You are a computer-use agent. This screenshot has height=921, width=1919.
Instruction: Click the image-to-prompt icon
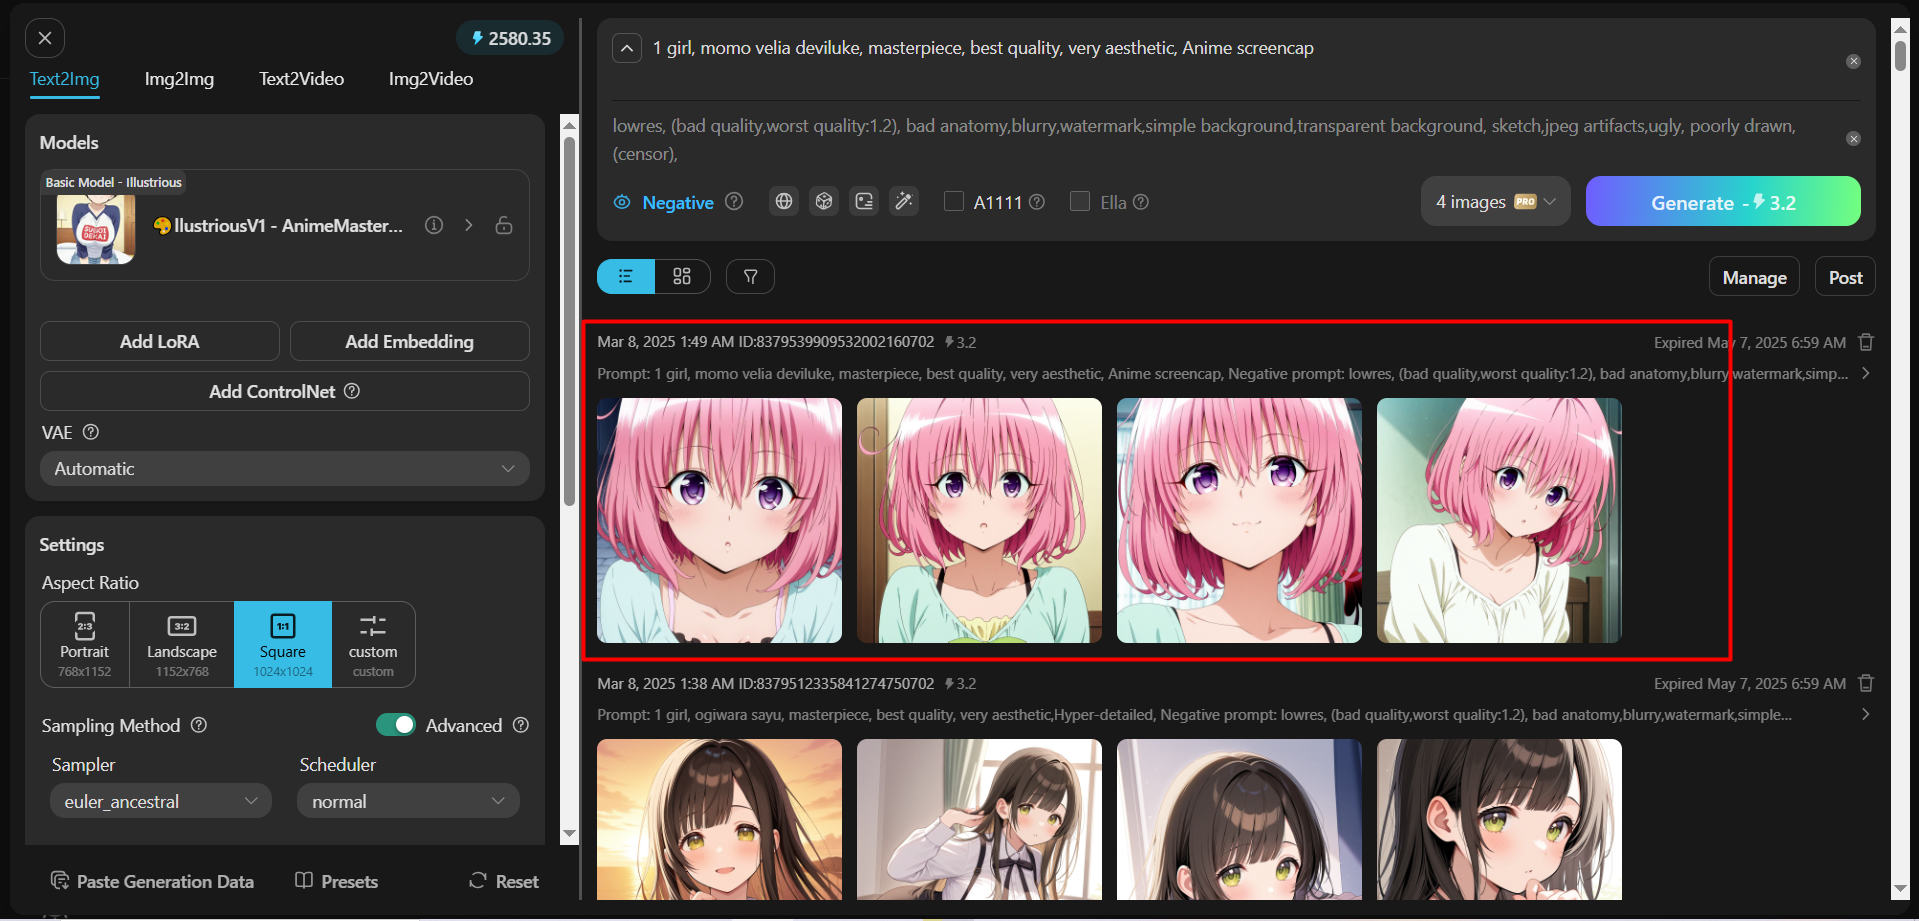(864, 201)
